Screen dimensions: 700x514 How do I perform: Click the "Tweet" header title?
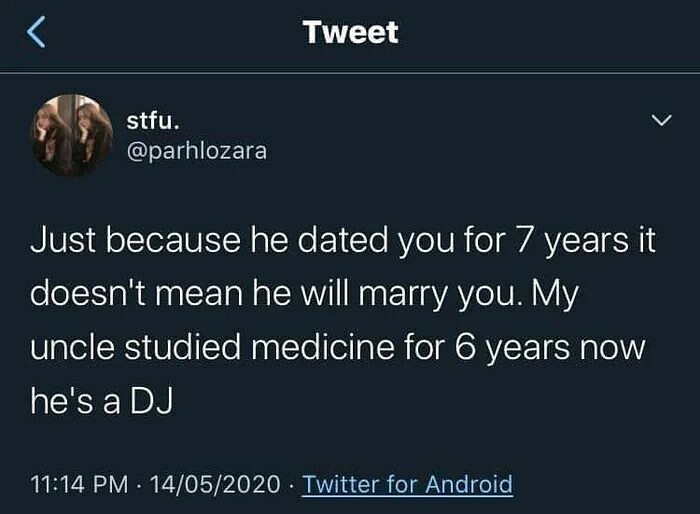(350, 32)
